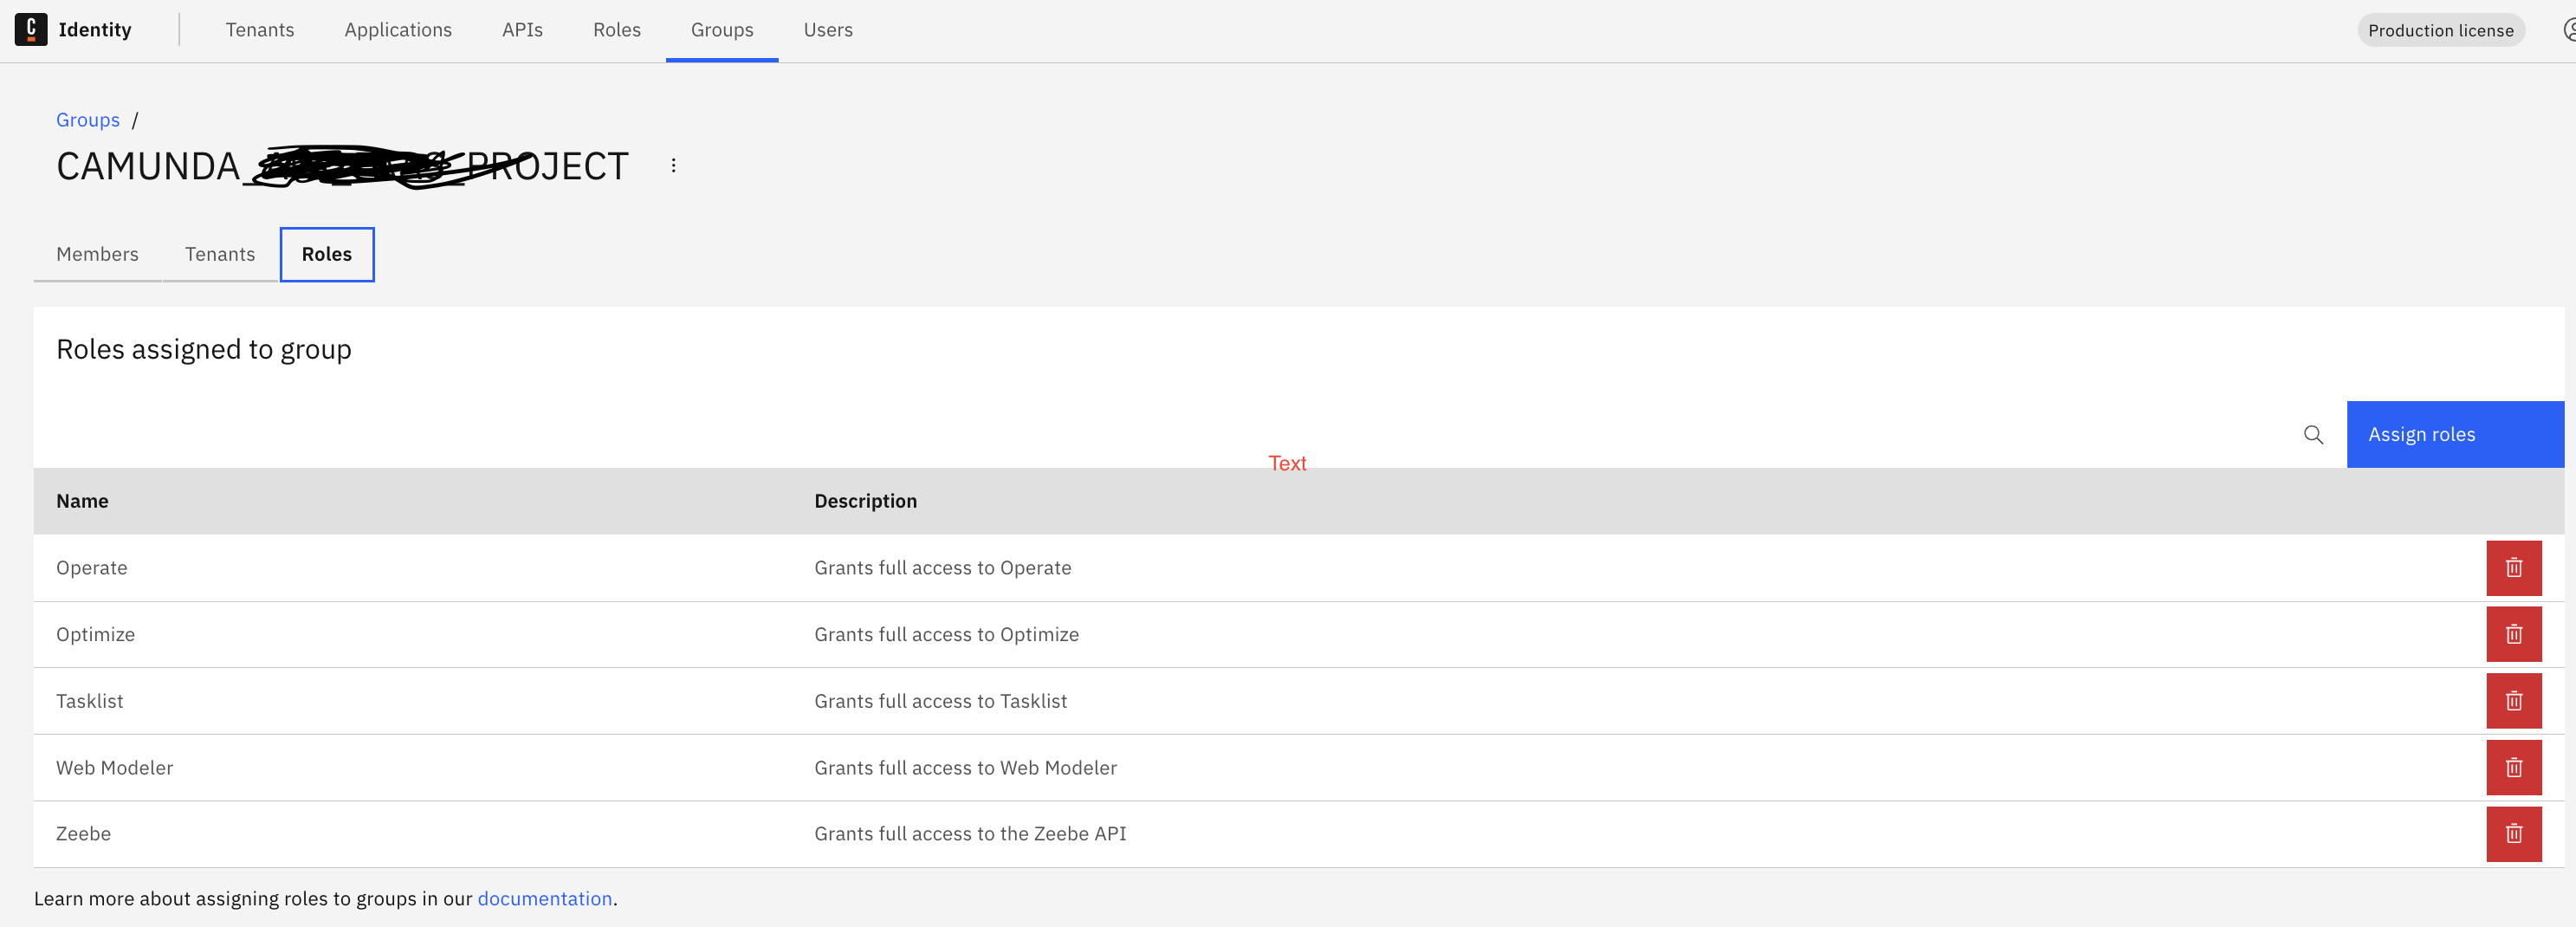The height and width of the screenshot is (927, 2576).
Task: Select the Optimize role name cell
Action: 95,634
